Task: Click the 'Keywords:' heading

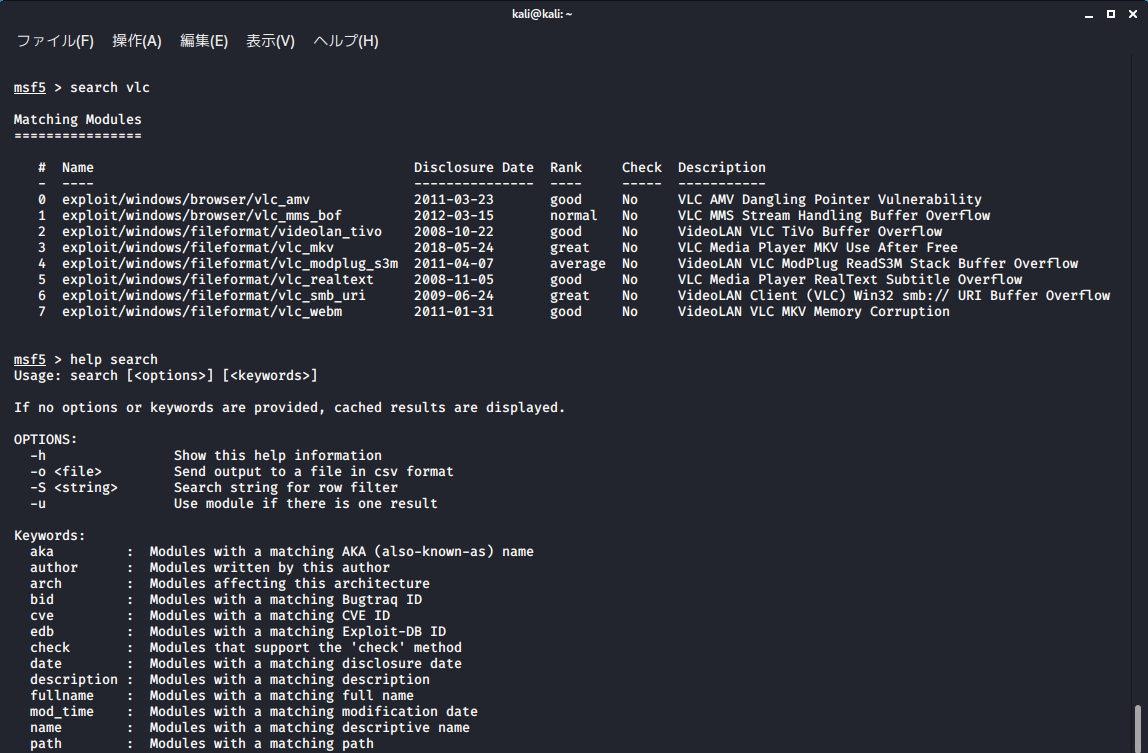Action: point(50,536)
